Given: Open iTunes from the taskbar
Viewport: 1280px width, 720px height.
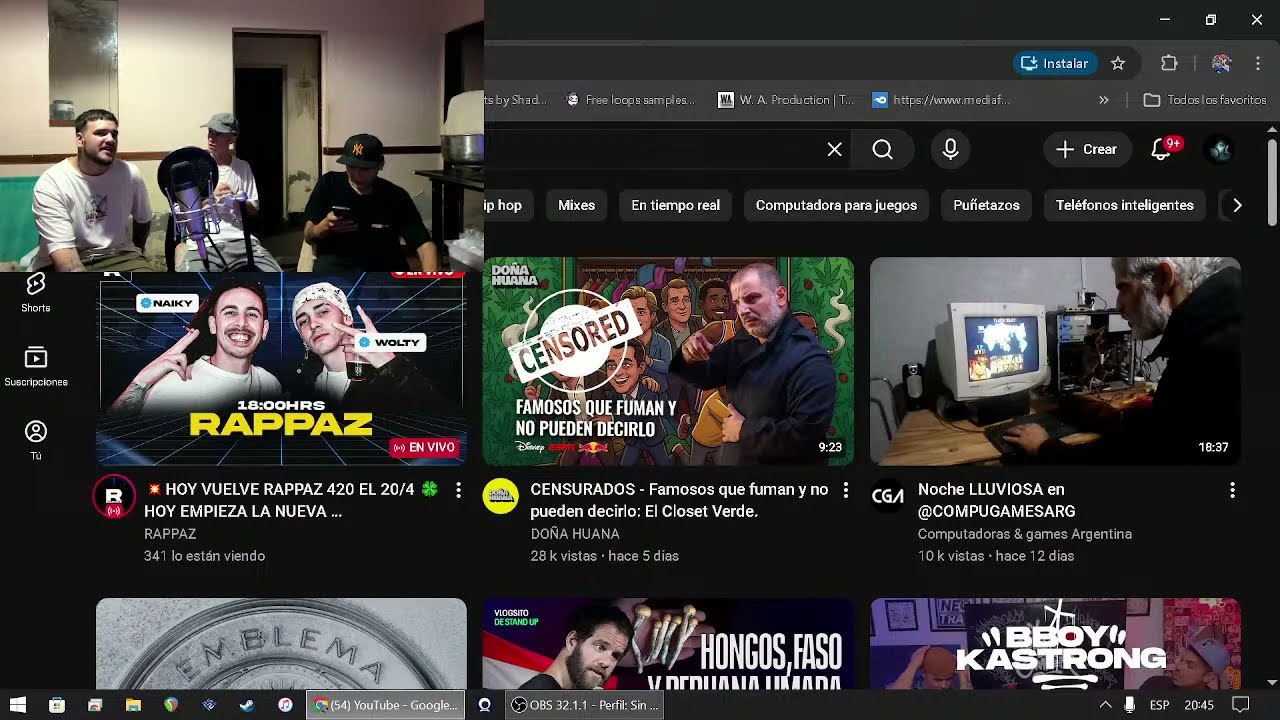Looking at the screenshot, I should click(285, 705).
